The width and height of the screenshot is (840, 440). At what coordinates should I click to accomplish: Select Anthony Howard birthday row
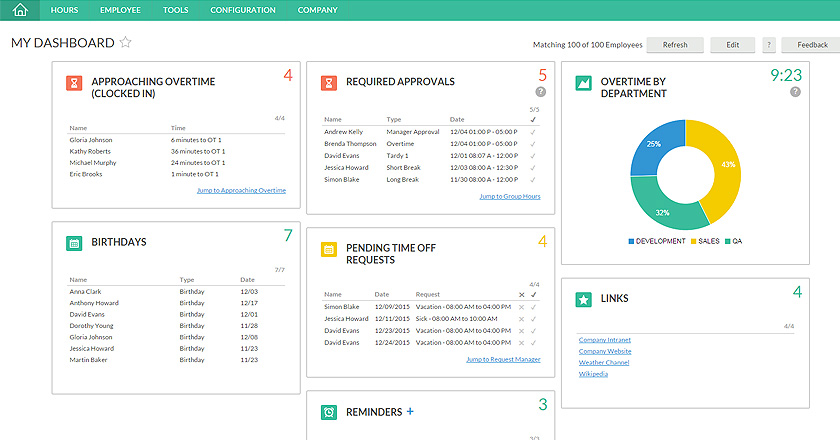tap(176, 303)
